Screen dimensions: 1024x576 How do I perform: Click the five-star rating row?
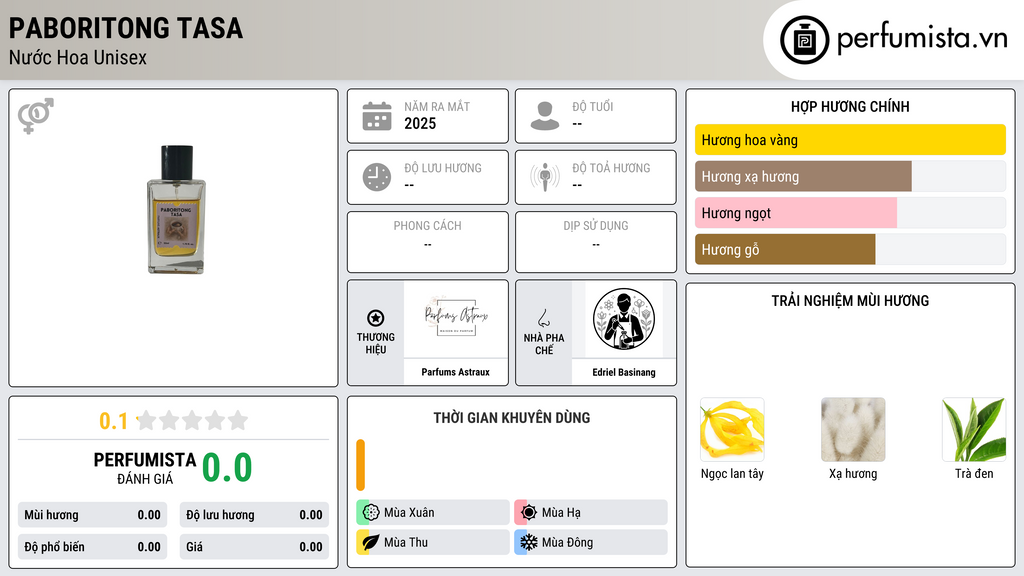pos(193,420)
